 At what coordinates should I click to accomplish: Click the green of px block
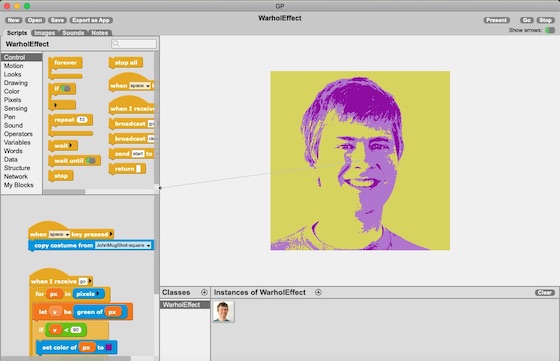100,312
